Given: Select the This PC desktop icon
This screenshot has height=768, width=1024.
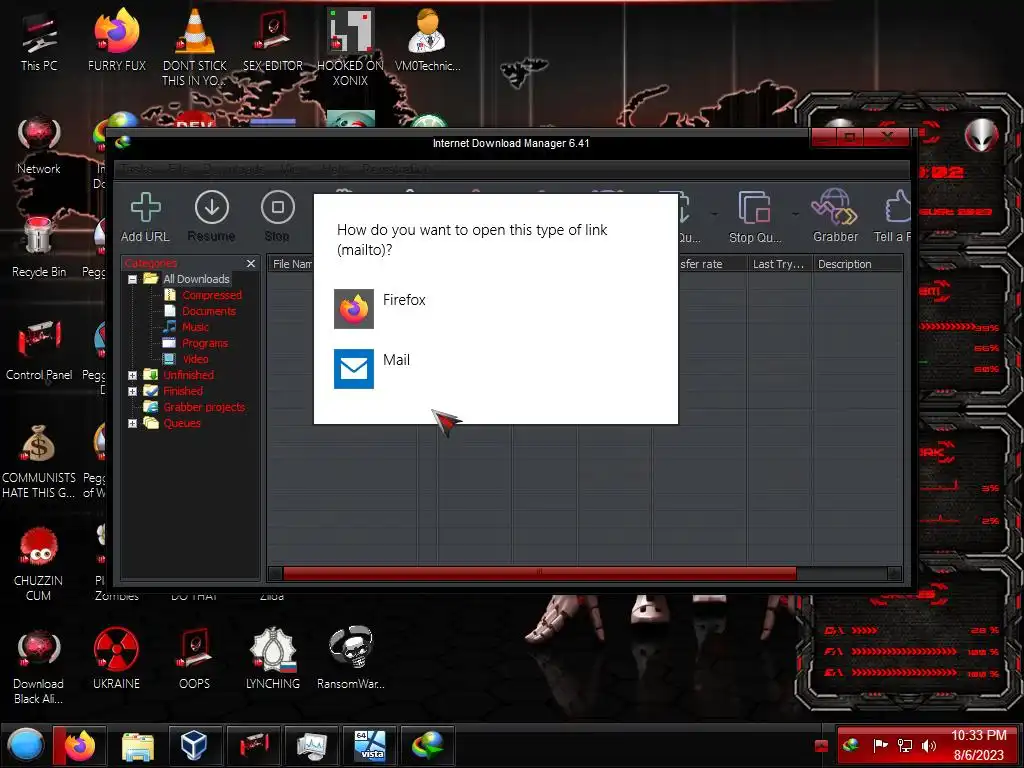Looking at the screenshot, I should pyautogui.click(x=39, y=42).
